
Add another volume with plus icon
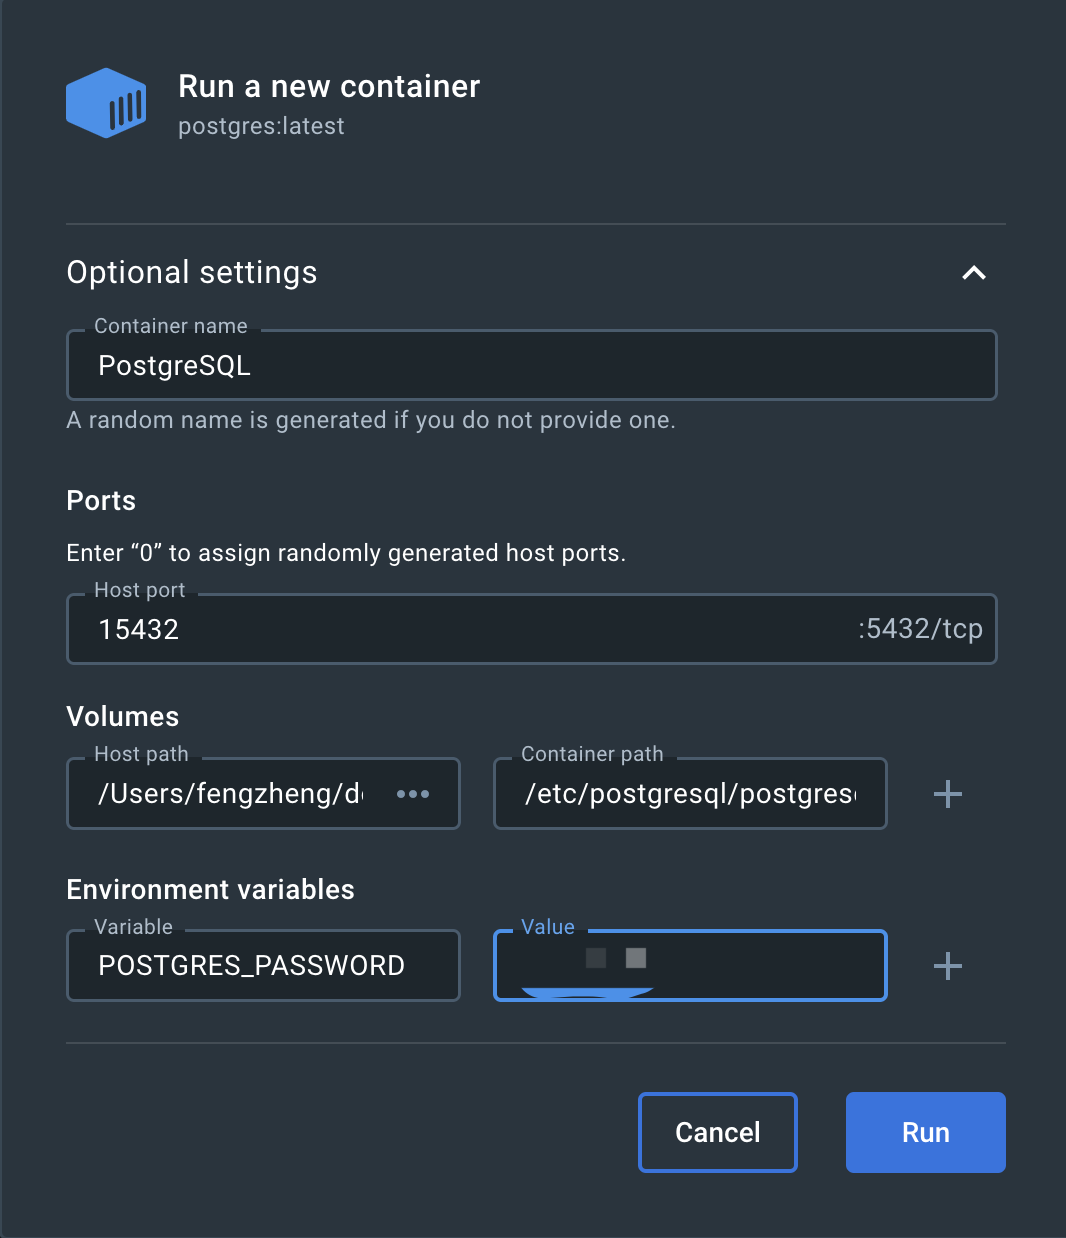[x=947, y=795]
